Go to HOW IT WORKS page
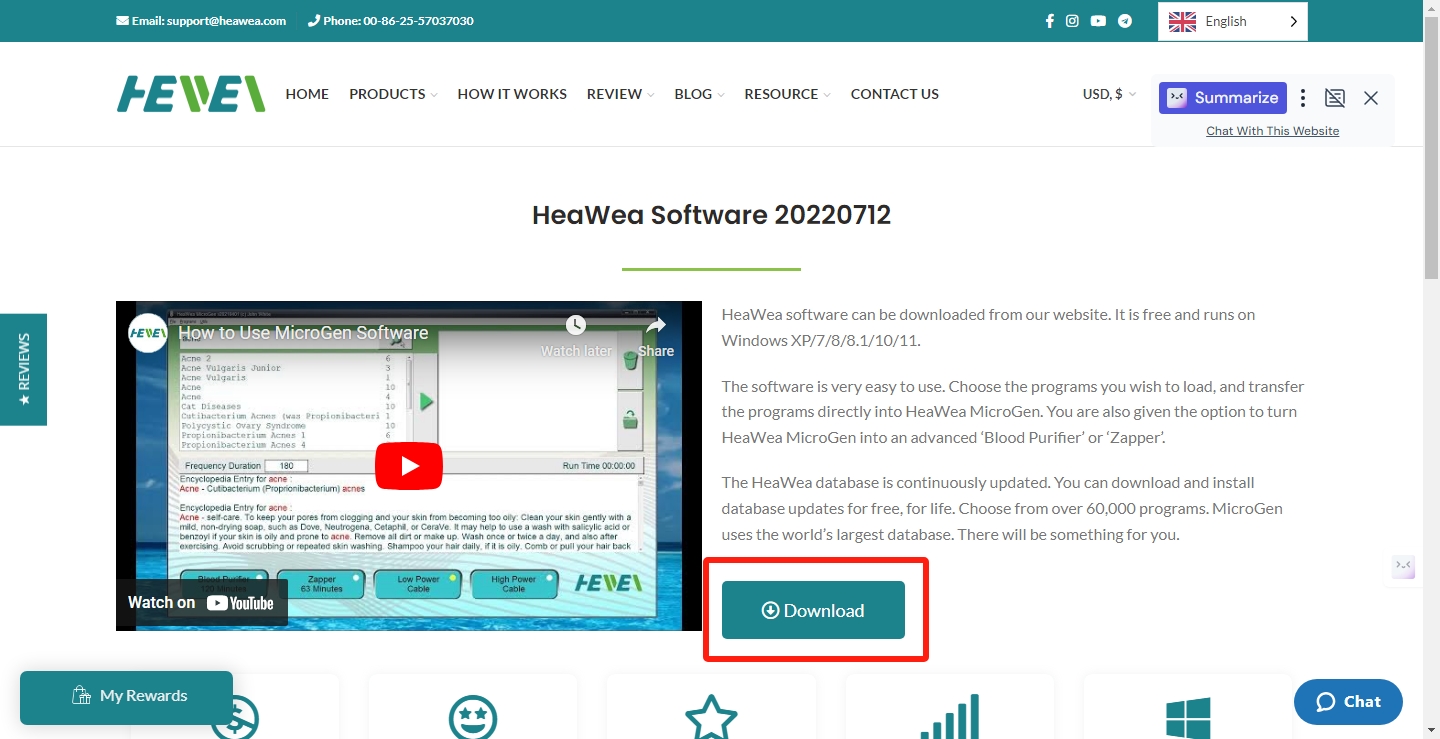 (x=512, y=94)
